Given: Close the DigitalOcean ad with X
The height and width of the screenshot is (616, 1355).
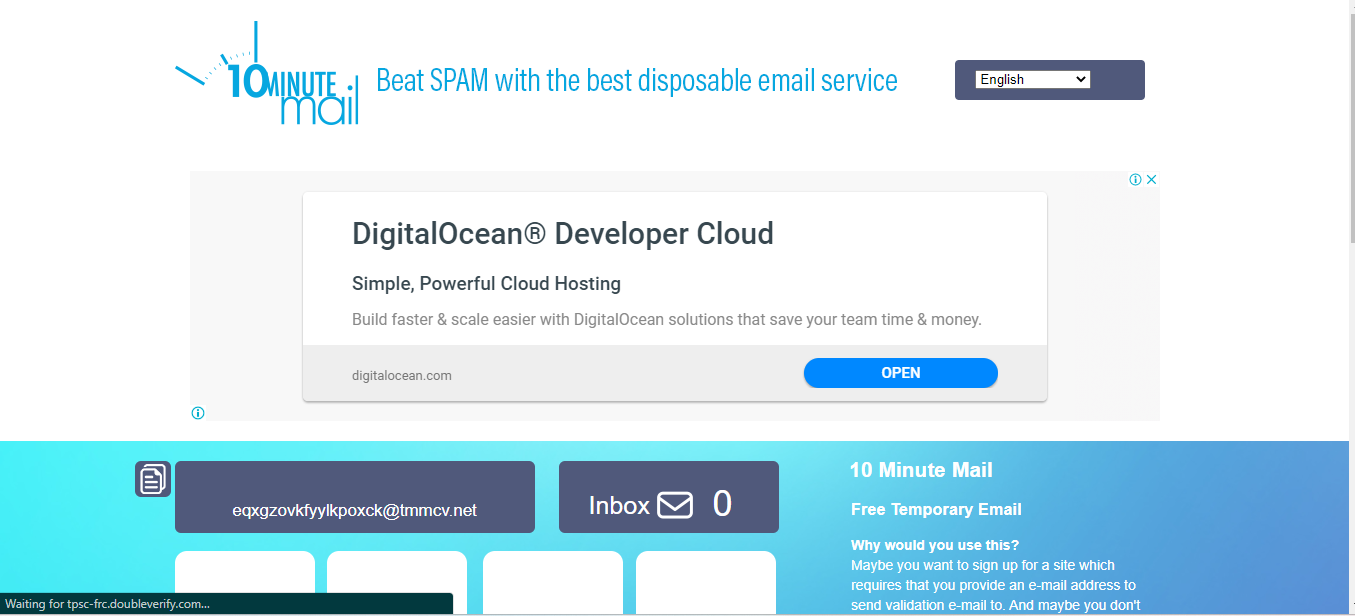Looking at the screenshot, I should coord(1151,180).
